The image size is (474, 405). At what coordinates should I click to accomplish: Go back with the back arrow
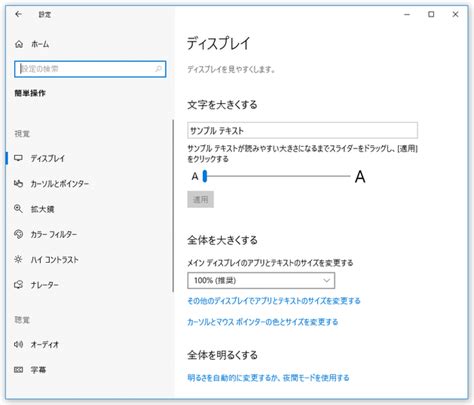[18, 14]
